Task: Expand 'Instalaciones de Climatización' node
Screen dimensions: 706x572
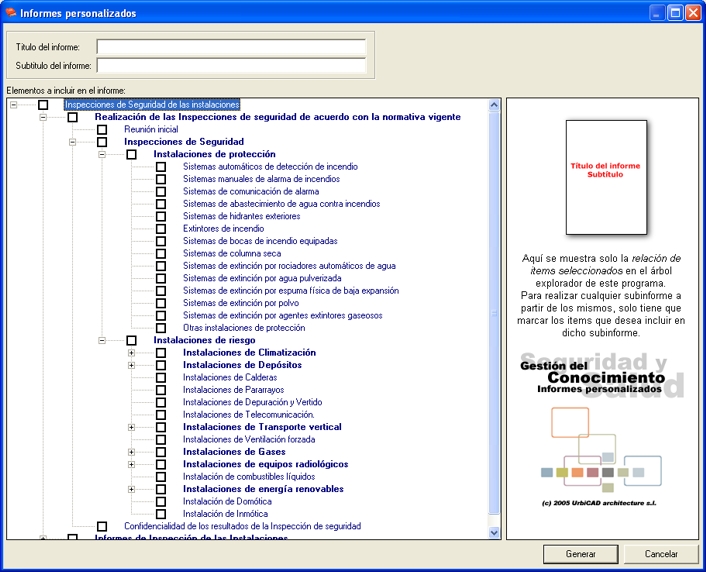Action: (x=131, y=353)
